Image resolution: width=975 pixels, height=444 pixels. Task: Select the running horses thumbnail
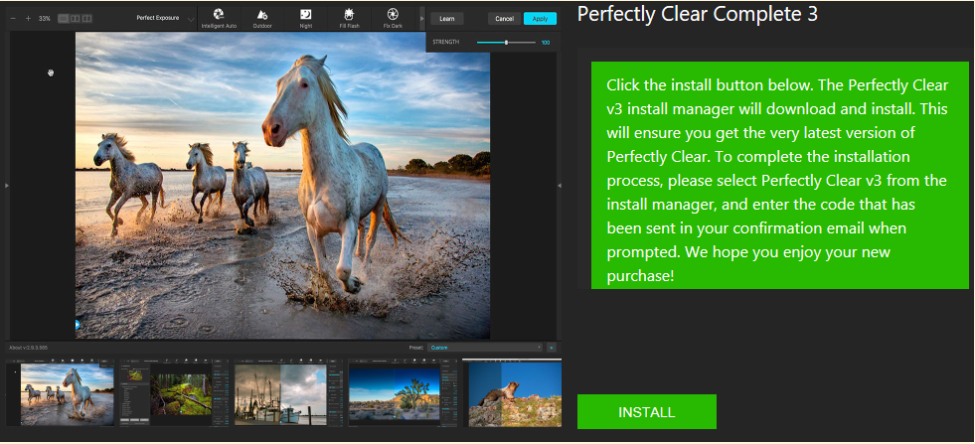(60, 393)
